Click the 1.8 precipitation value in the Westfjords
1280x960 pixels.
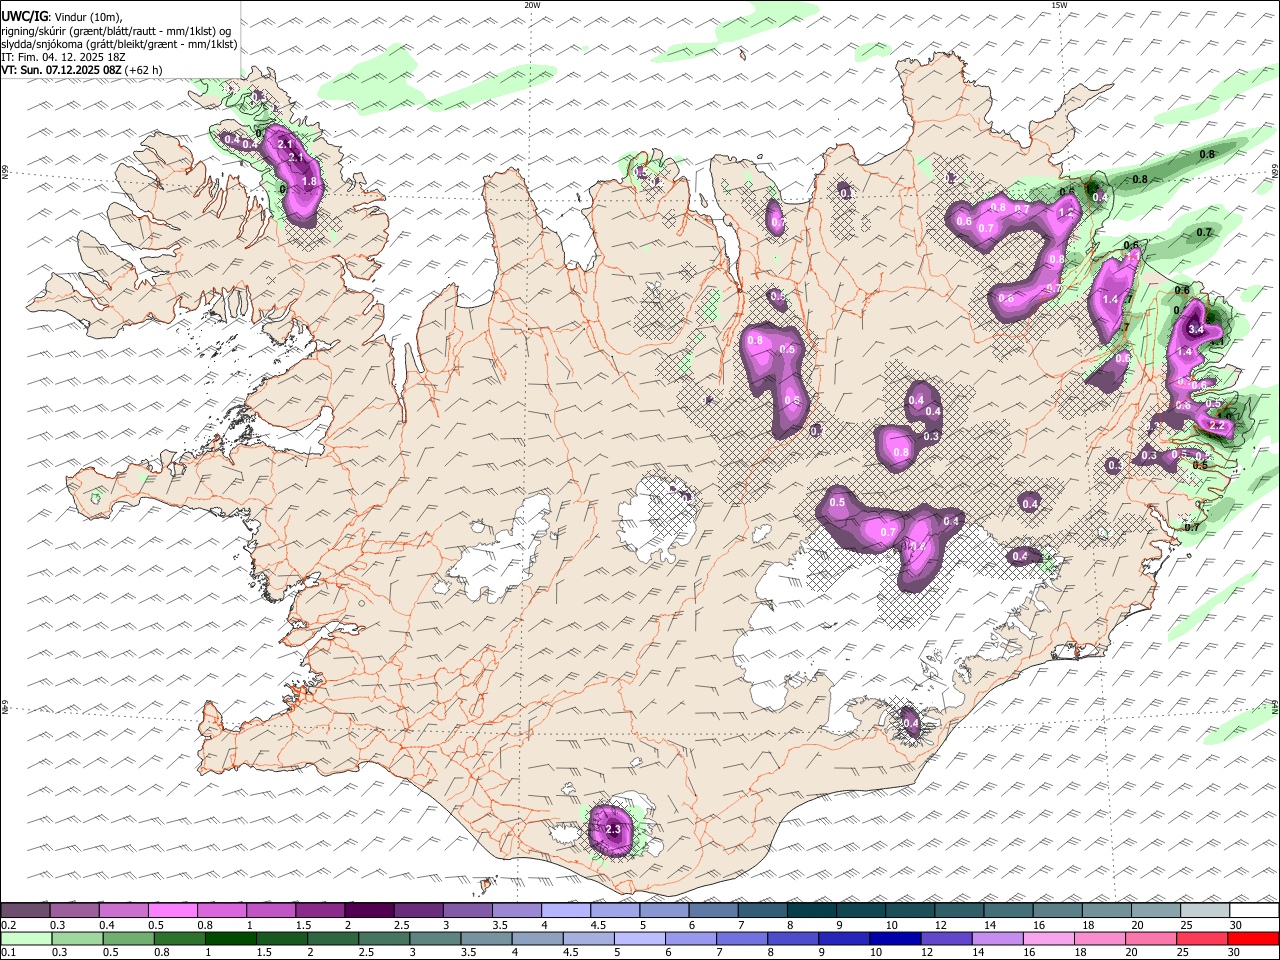pos(309,182)
